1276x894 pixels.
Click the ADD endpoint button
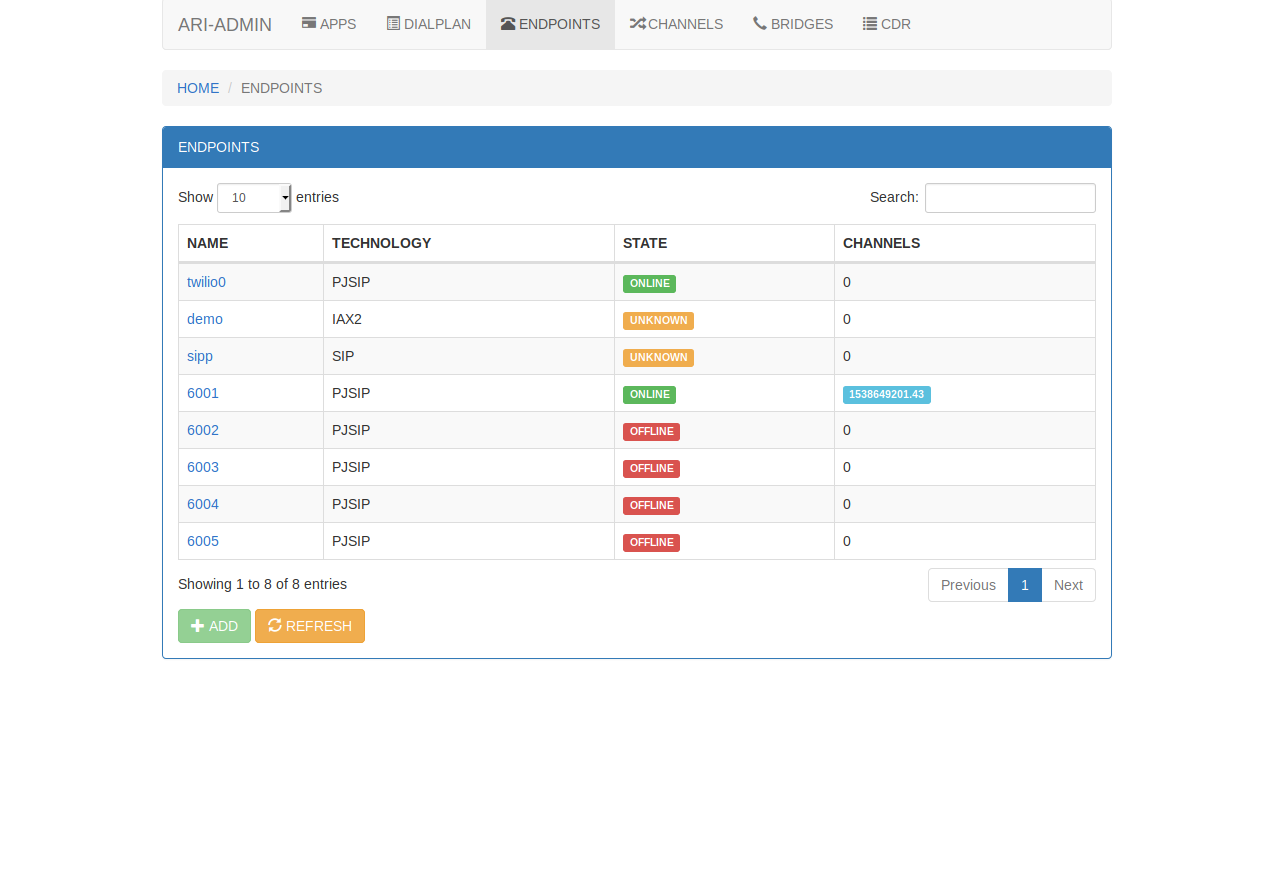[x=214, y=626]
